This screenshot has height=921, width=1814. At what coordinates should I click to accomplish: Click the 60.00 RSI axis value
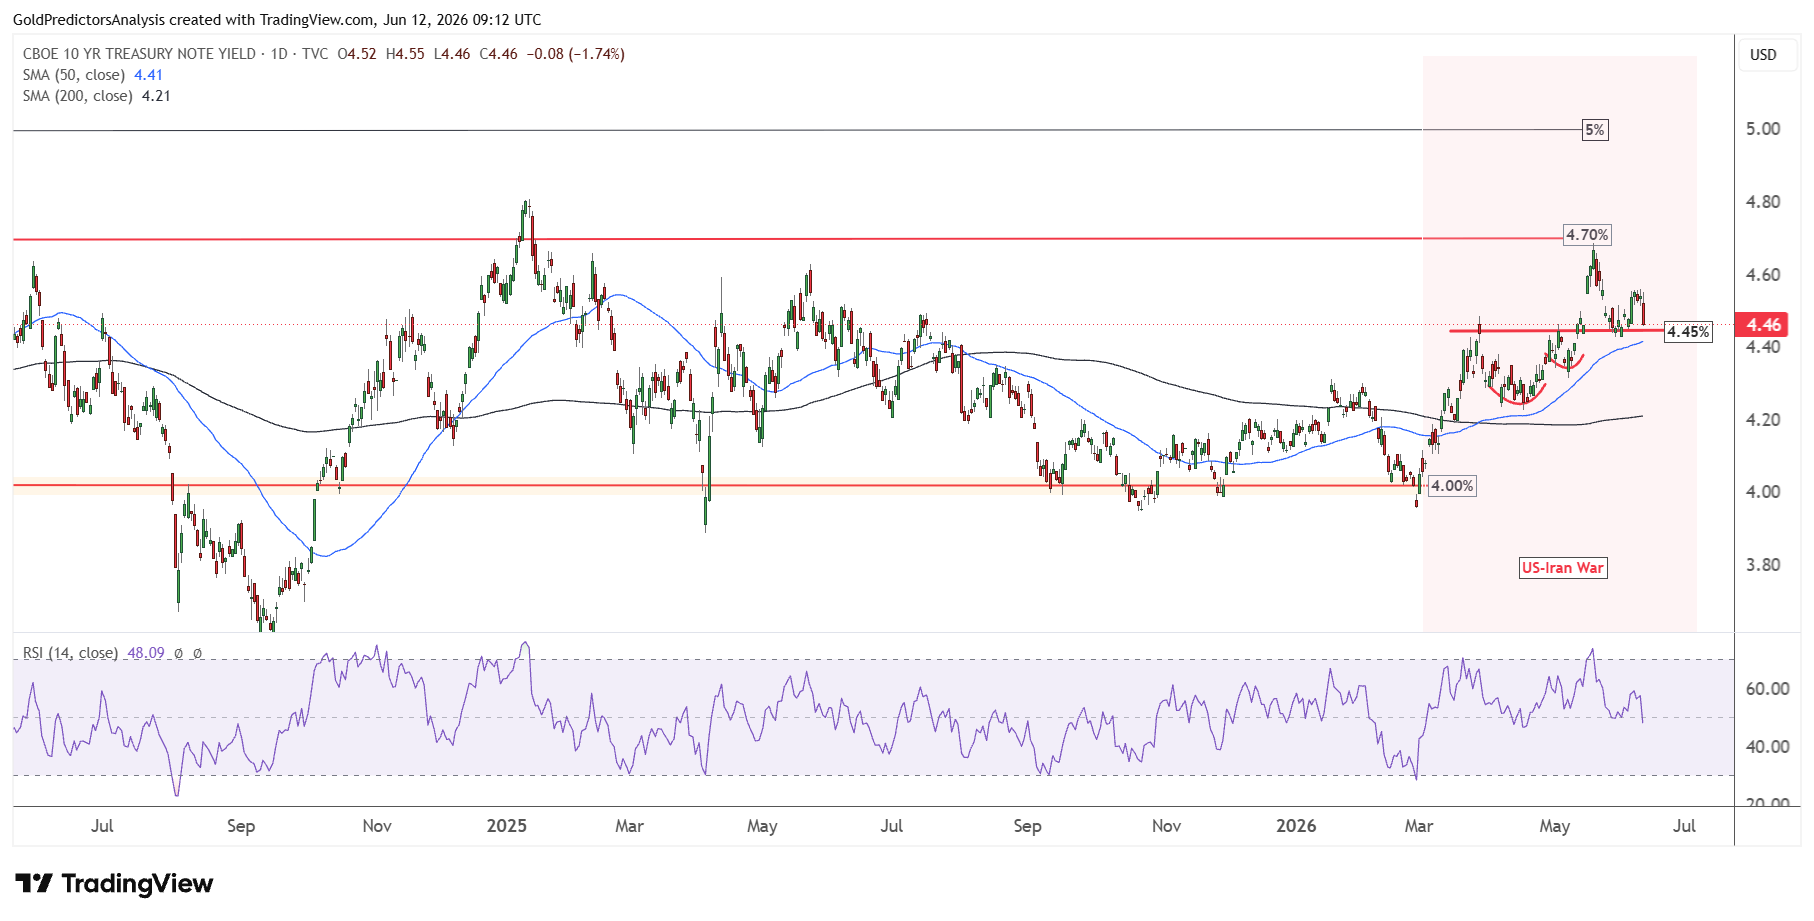[1767, 689]
